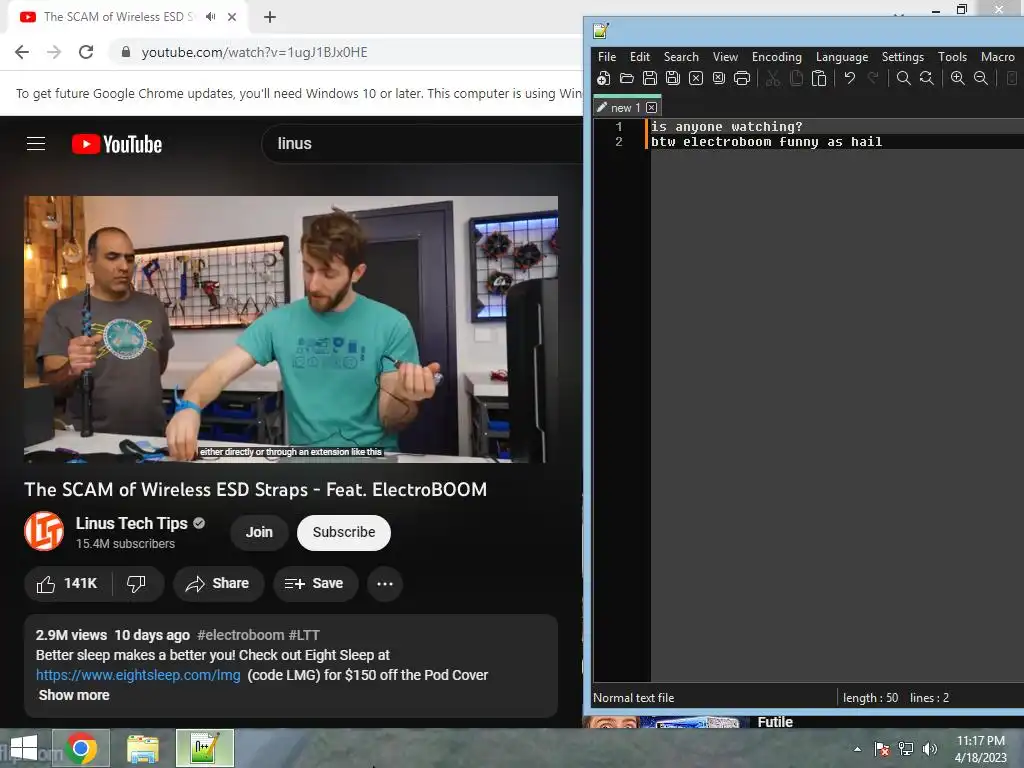The height and width of the screenshot is (768, 1024).
Task: Open File Explorer from the taskbar
Action: (x=142, y=748)
